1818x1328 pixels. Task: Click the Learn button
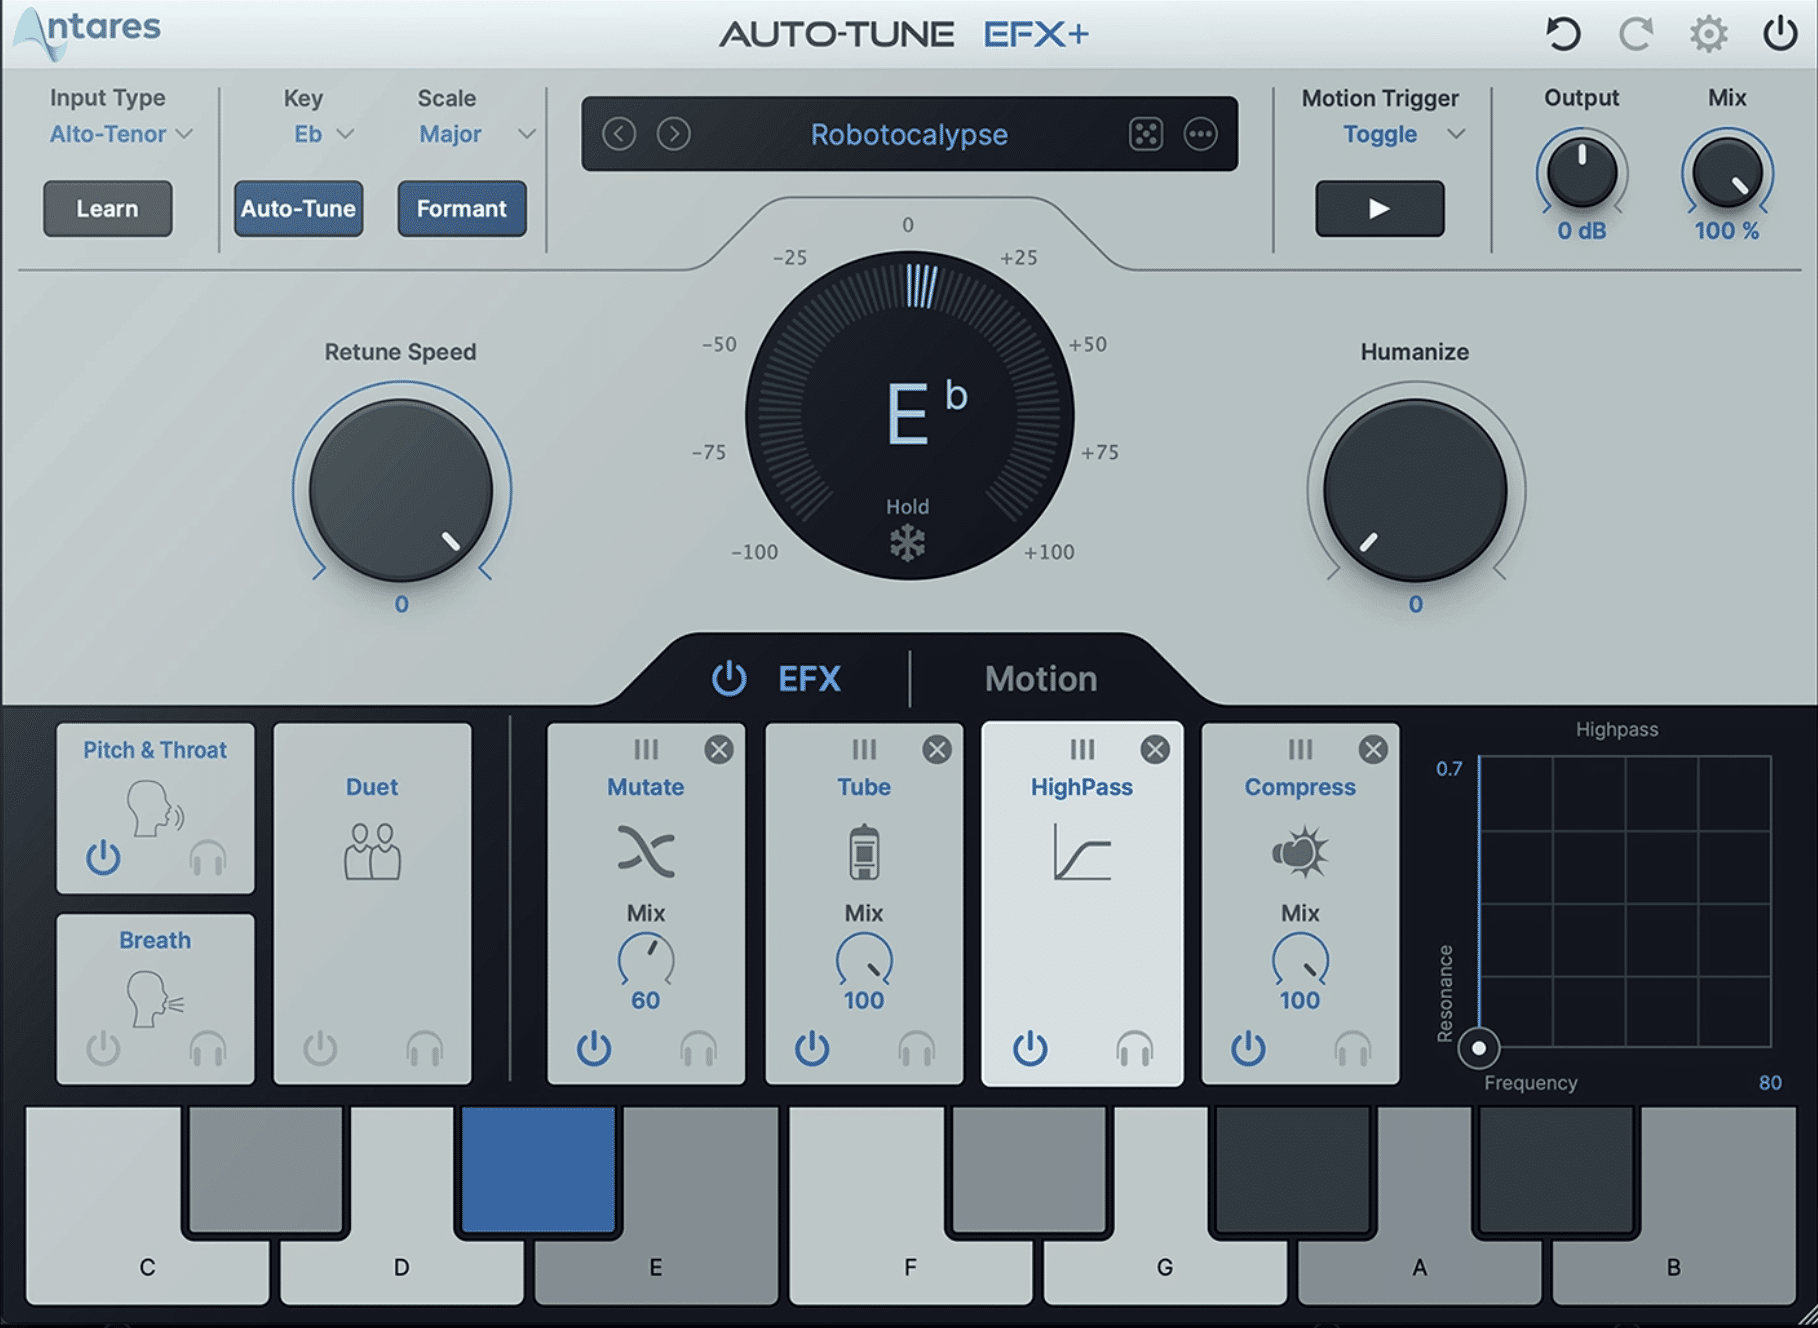click(x=107, y=208)
